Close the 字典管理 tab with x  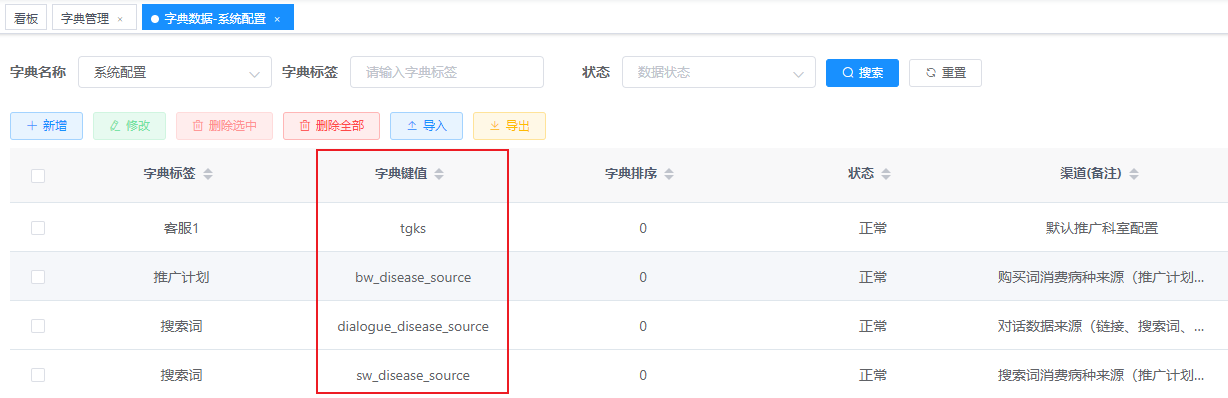click(120, 19)
